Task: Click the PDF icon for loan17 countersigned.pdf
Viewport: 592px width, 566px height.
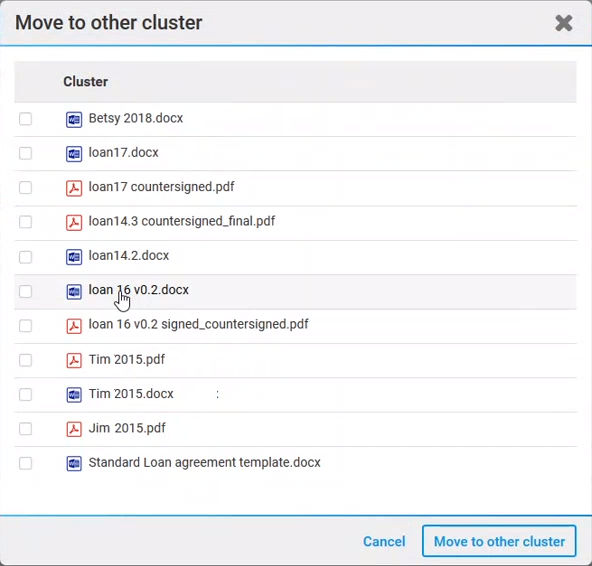Action: [x=74, y=188]
